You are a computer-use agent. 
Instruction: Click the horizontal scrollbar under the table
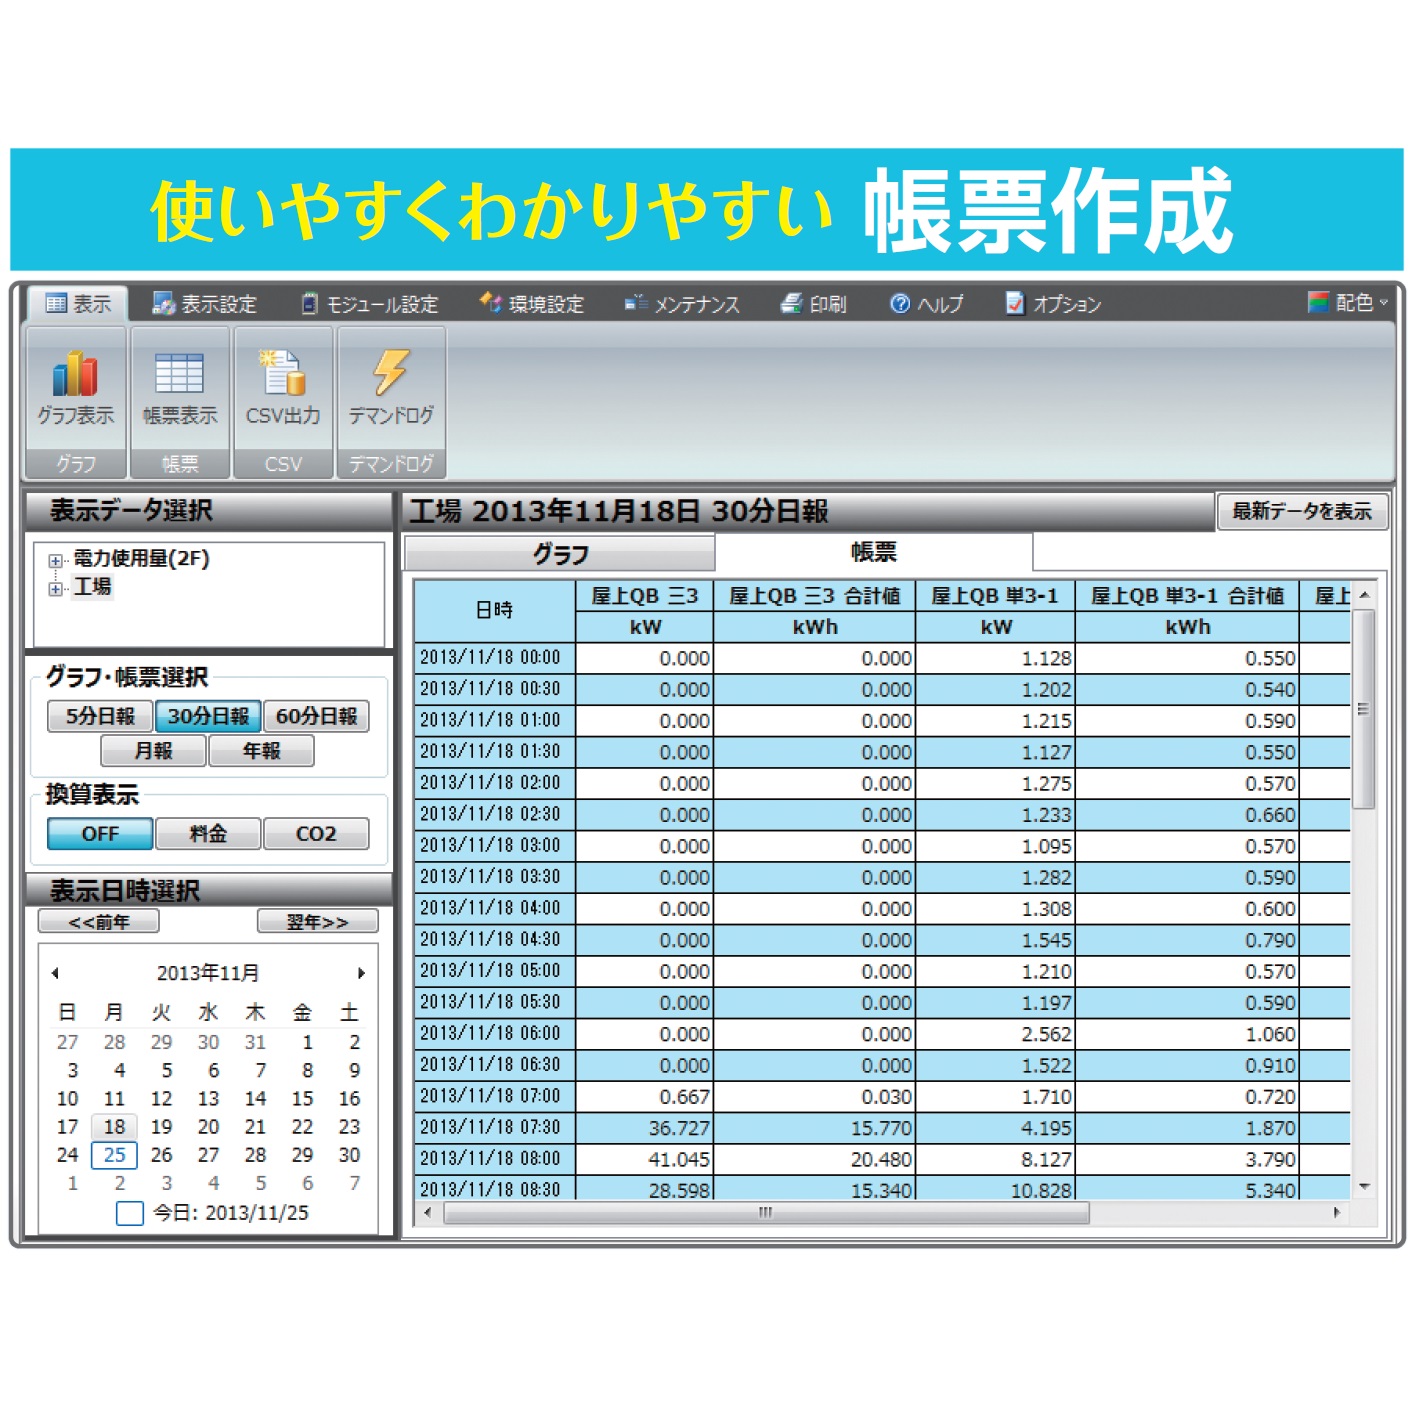coord(766,1213)
